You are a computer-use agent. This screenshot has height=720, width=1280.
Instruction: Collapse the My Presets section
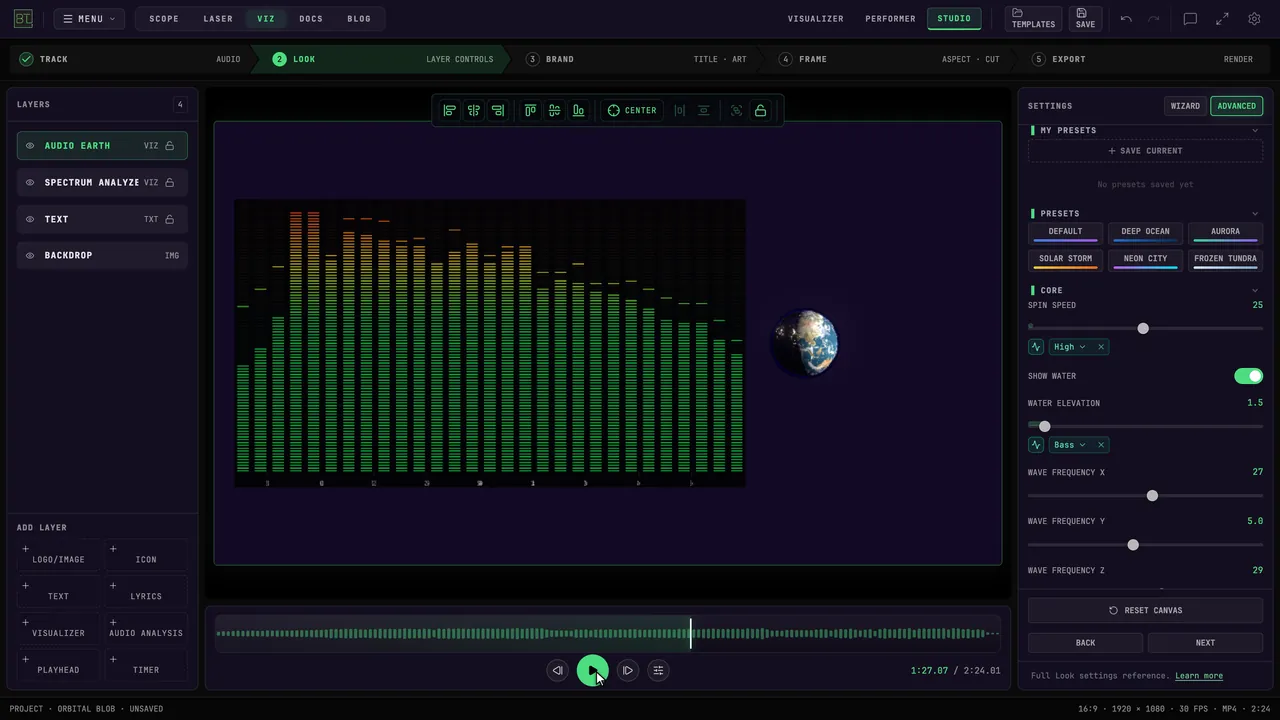[1255, 130]
